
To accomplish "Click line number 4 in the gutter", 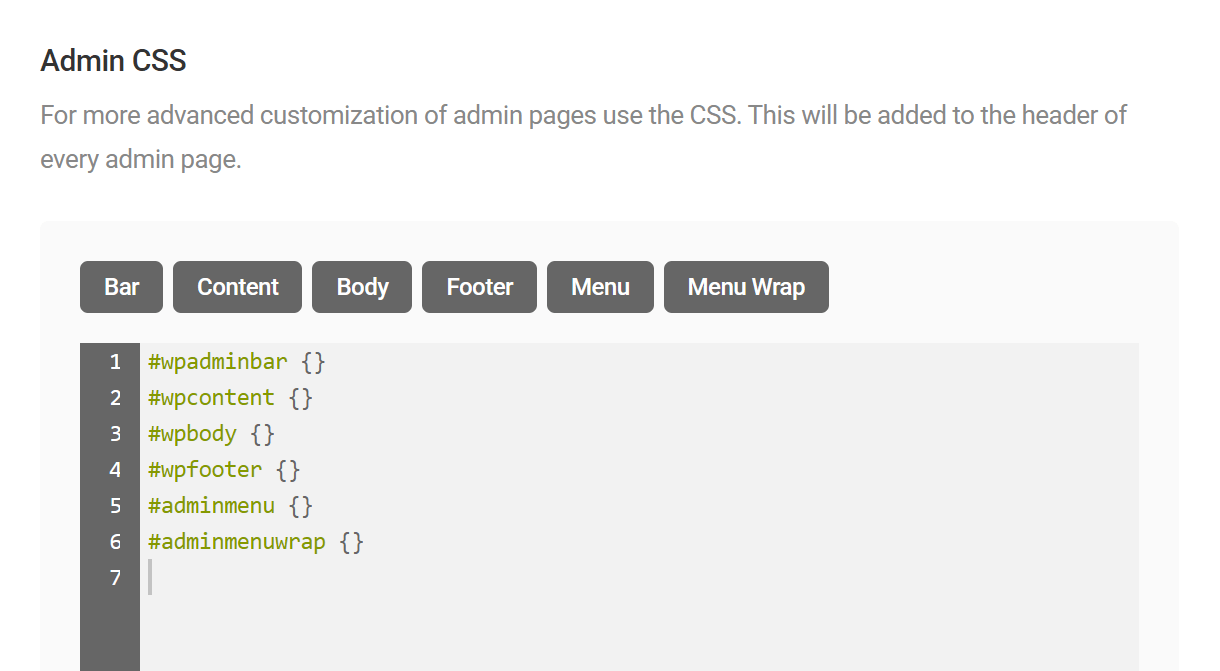I will (x=114, y=469).
